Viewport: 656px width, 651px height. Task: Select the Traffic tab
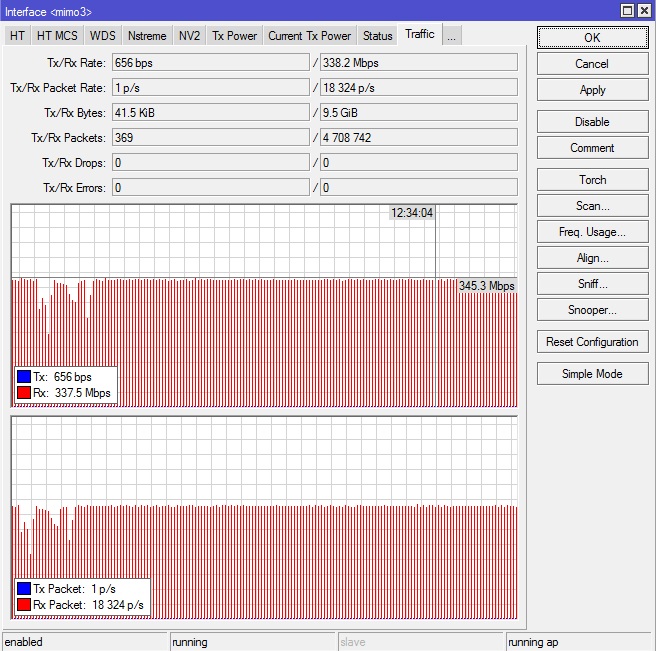point(420,34)
